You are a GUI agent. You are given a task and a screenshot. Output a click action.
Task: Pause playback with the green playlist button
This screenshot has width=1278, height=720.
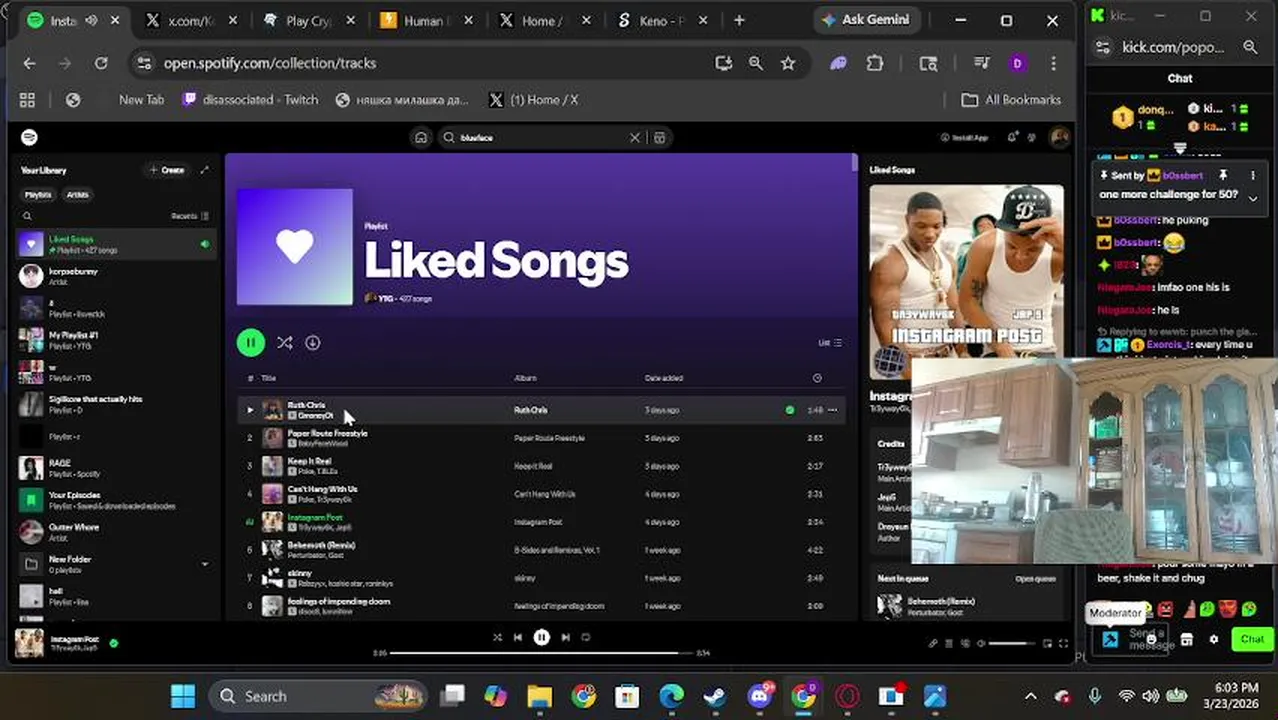(251, 343)
